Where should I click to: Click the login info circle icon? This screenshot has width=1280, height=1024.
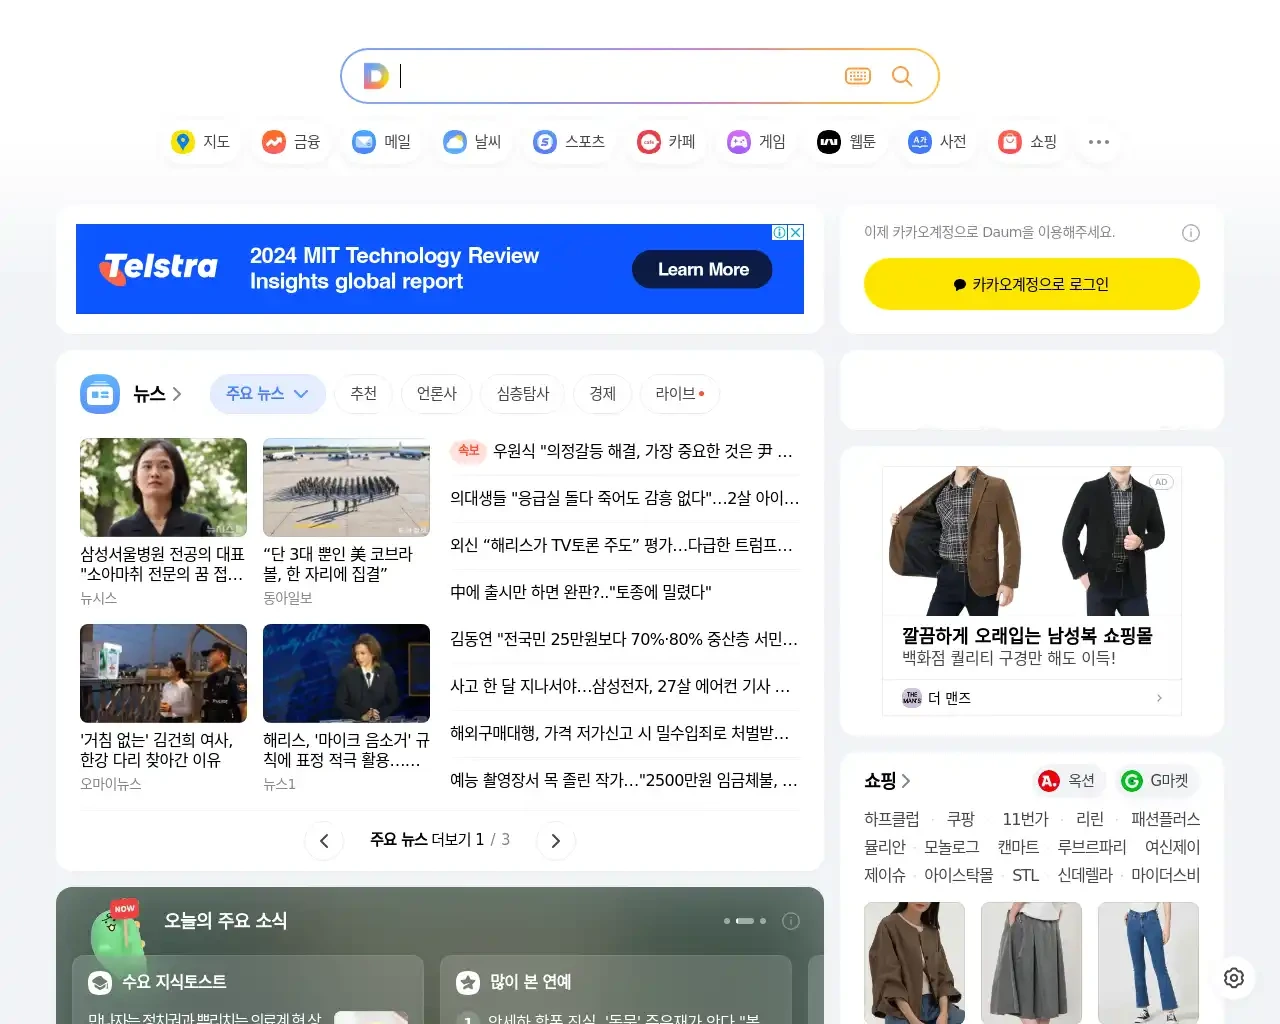point(1191,233)
